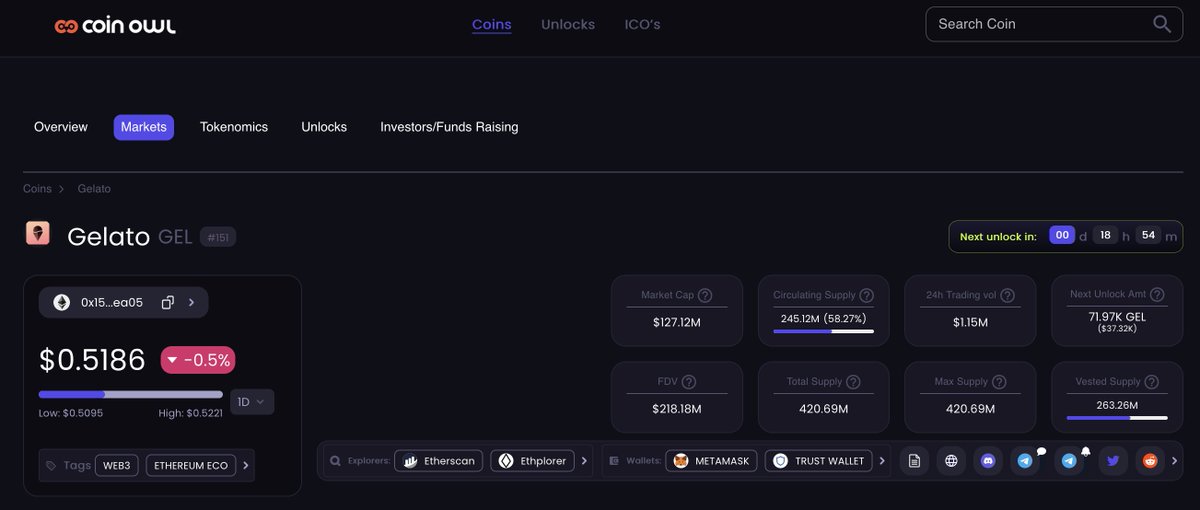Click the $0.5186 price
Image resolution: width=1200 pixels, height=510 pixels.
pos(92,360)
